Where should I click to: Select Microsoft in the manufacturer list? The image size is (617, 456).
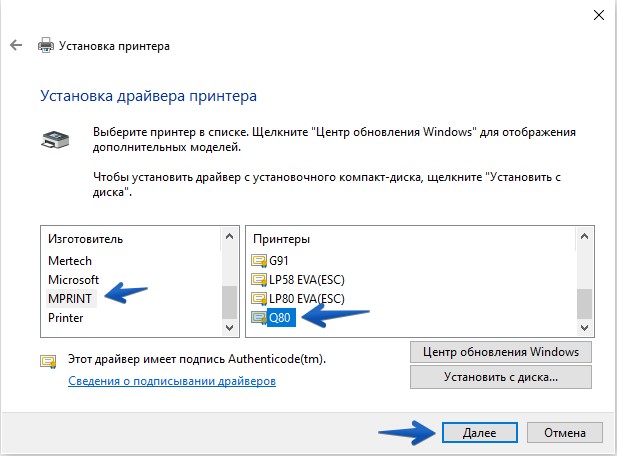pyautogui.click(x=74, y=279)
